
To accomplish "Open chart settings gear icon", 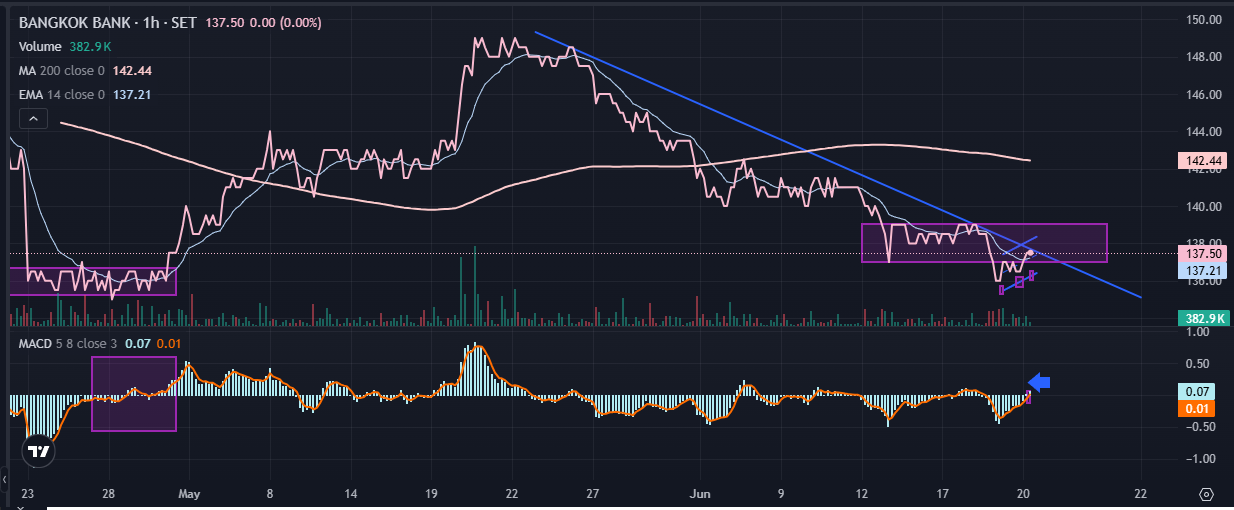I will click(x=1206, y=494).
